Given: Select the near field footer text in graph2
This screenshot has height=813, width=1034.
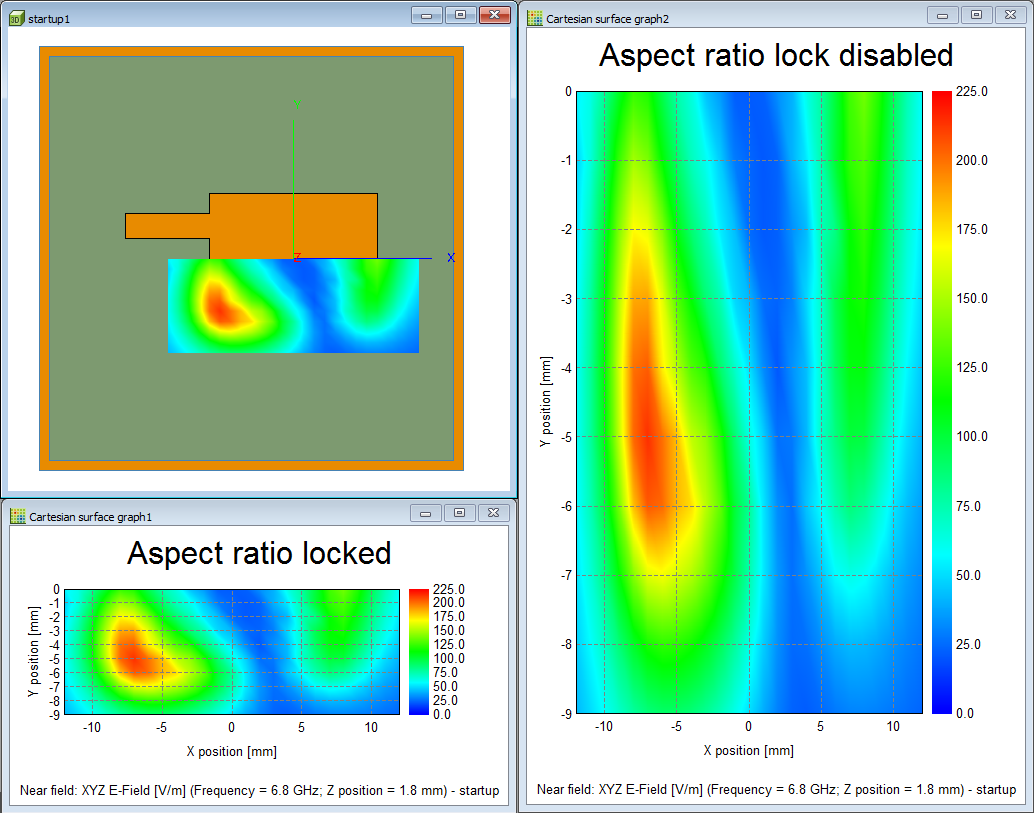Looking at the screenshot, I should pyautogui.click(x=776, y=789).
